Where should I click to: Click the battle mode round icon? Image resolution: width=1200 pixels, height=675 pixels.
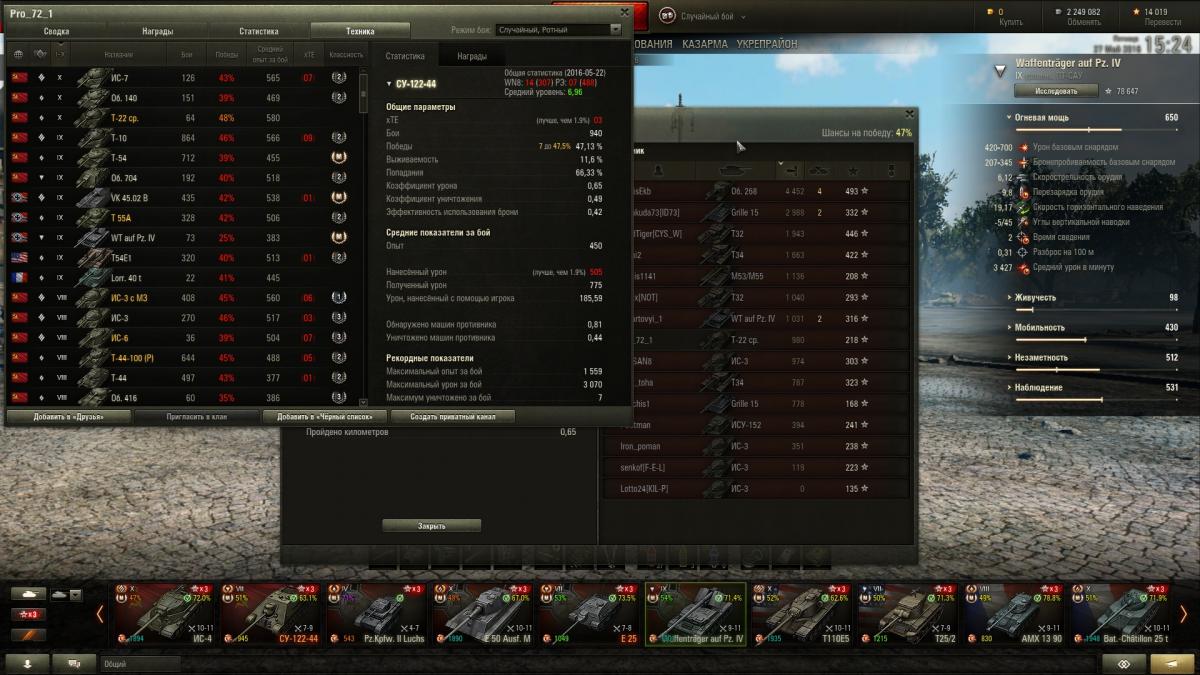pos(667,16)
